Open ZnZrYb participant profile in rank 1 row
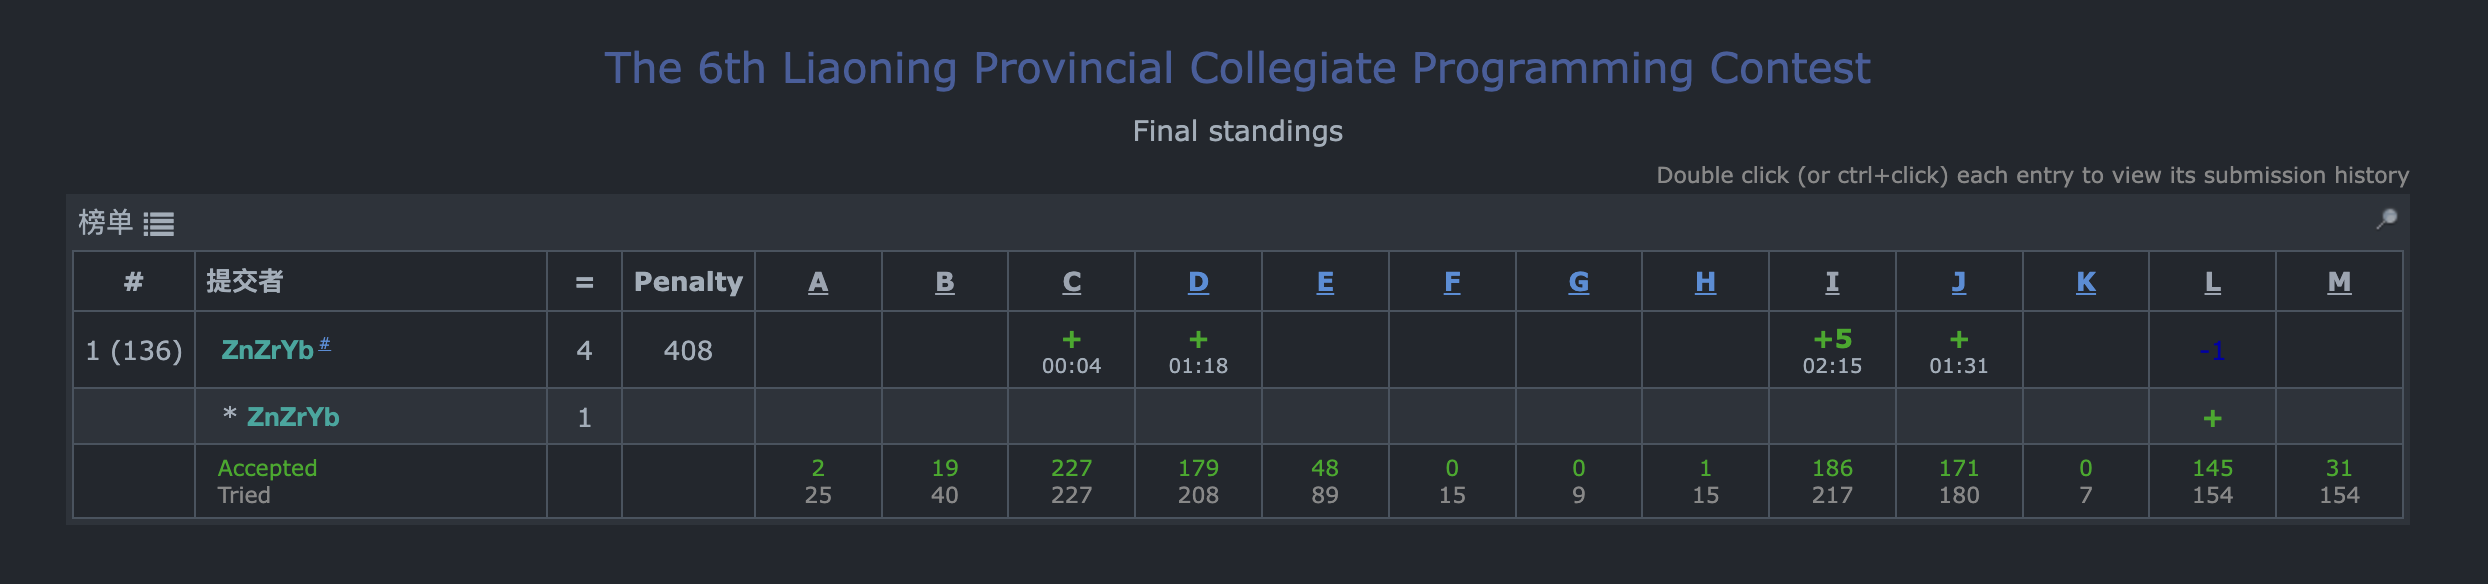This screenshot has width=2488, height=584. [x=267, y=350]
